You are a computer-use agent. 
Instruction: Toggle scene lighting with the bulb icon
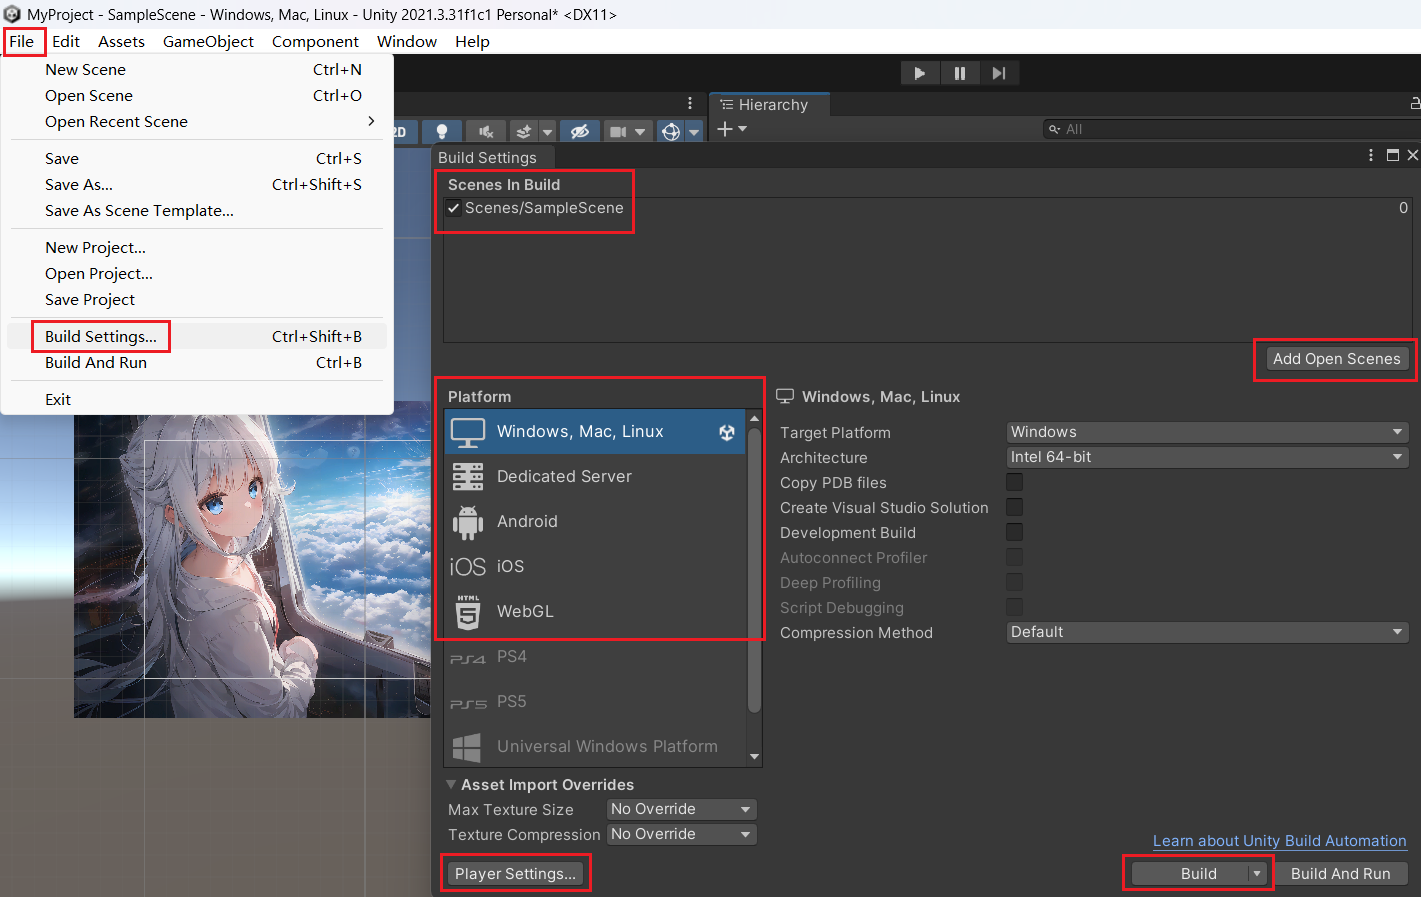441,131
